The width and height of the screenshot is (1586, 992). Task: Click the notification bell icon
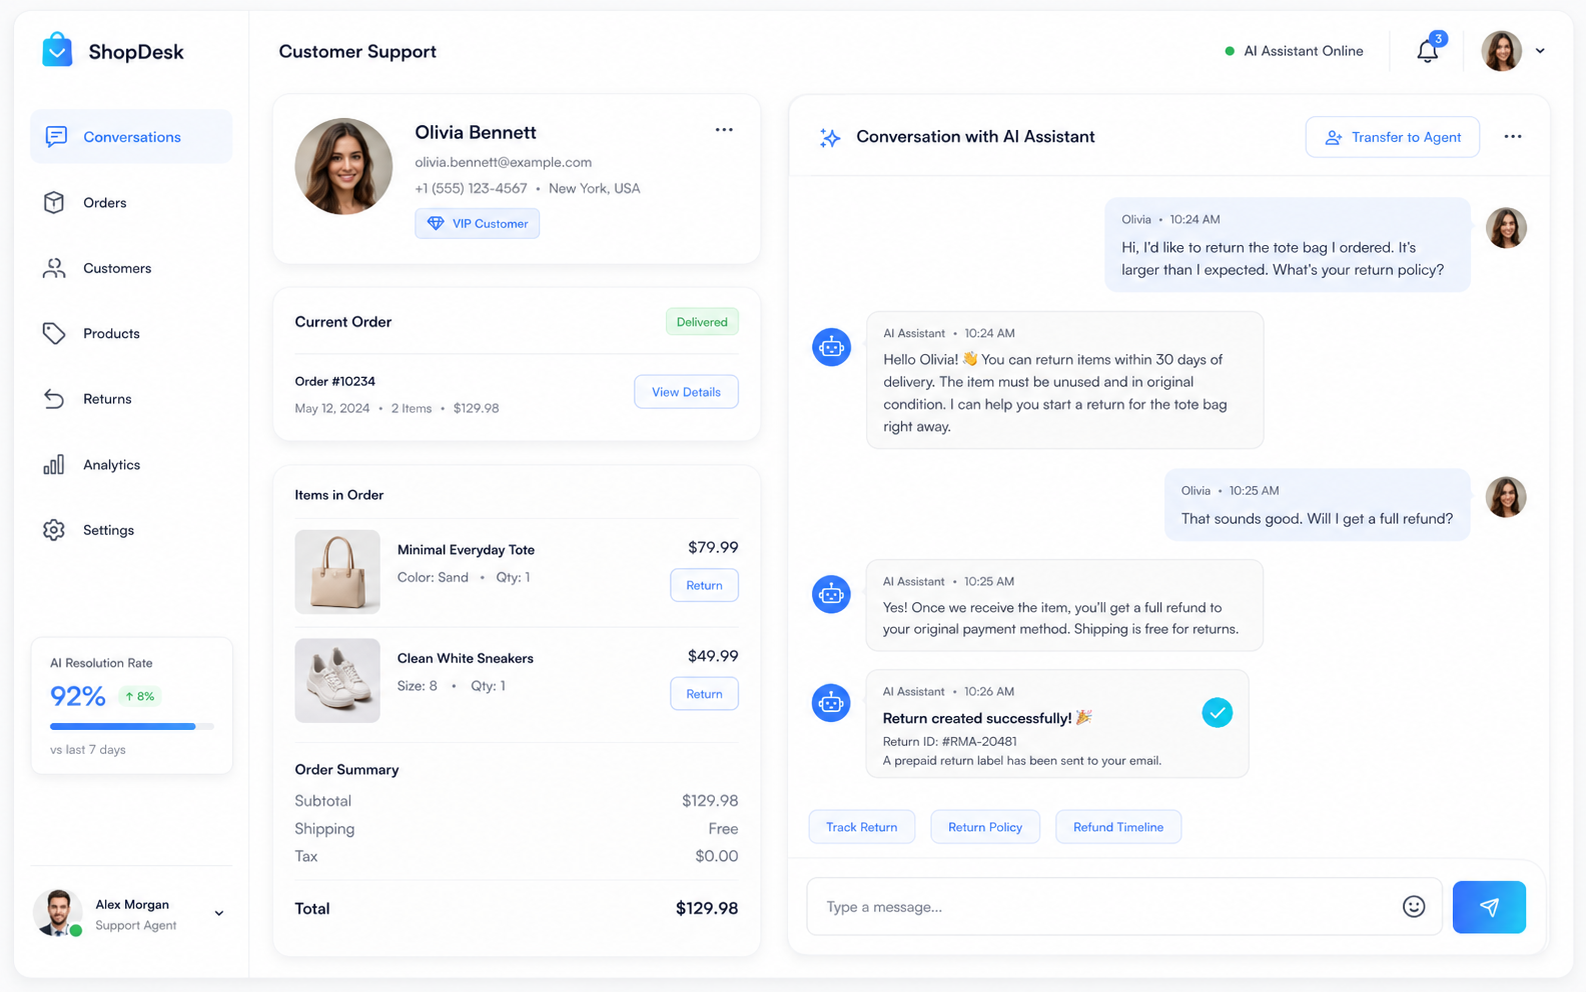coord(1427,51)
